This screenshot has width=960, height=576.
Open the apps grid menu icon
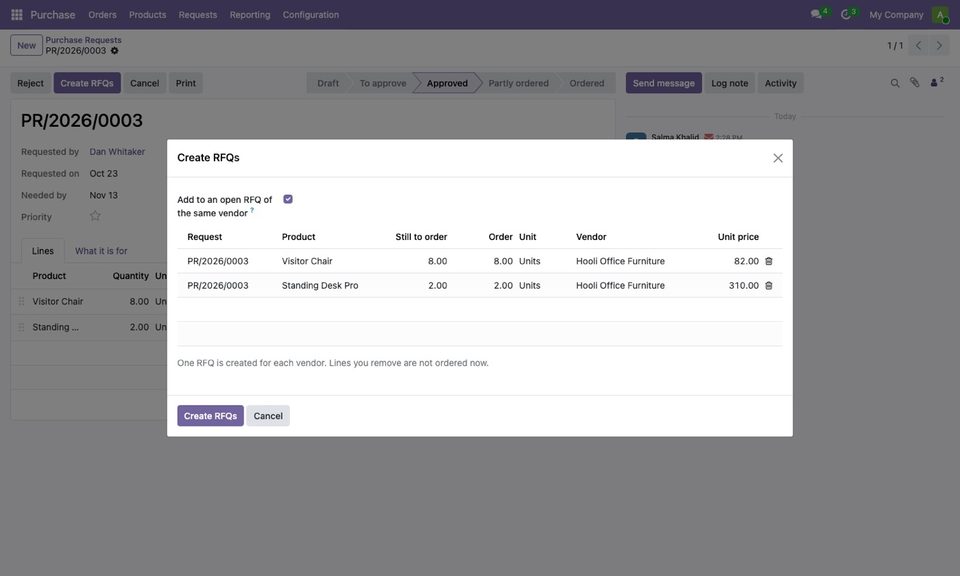pyautogui.click(x=17, y=15)
